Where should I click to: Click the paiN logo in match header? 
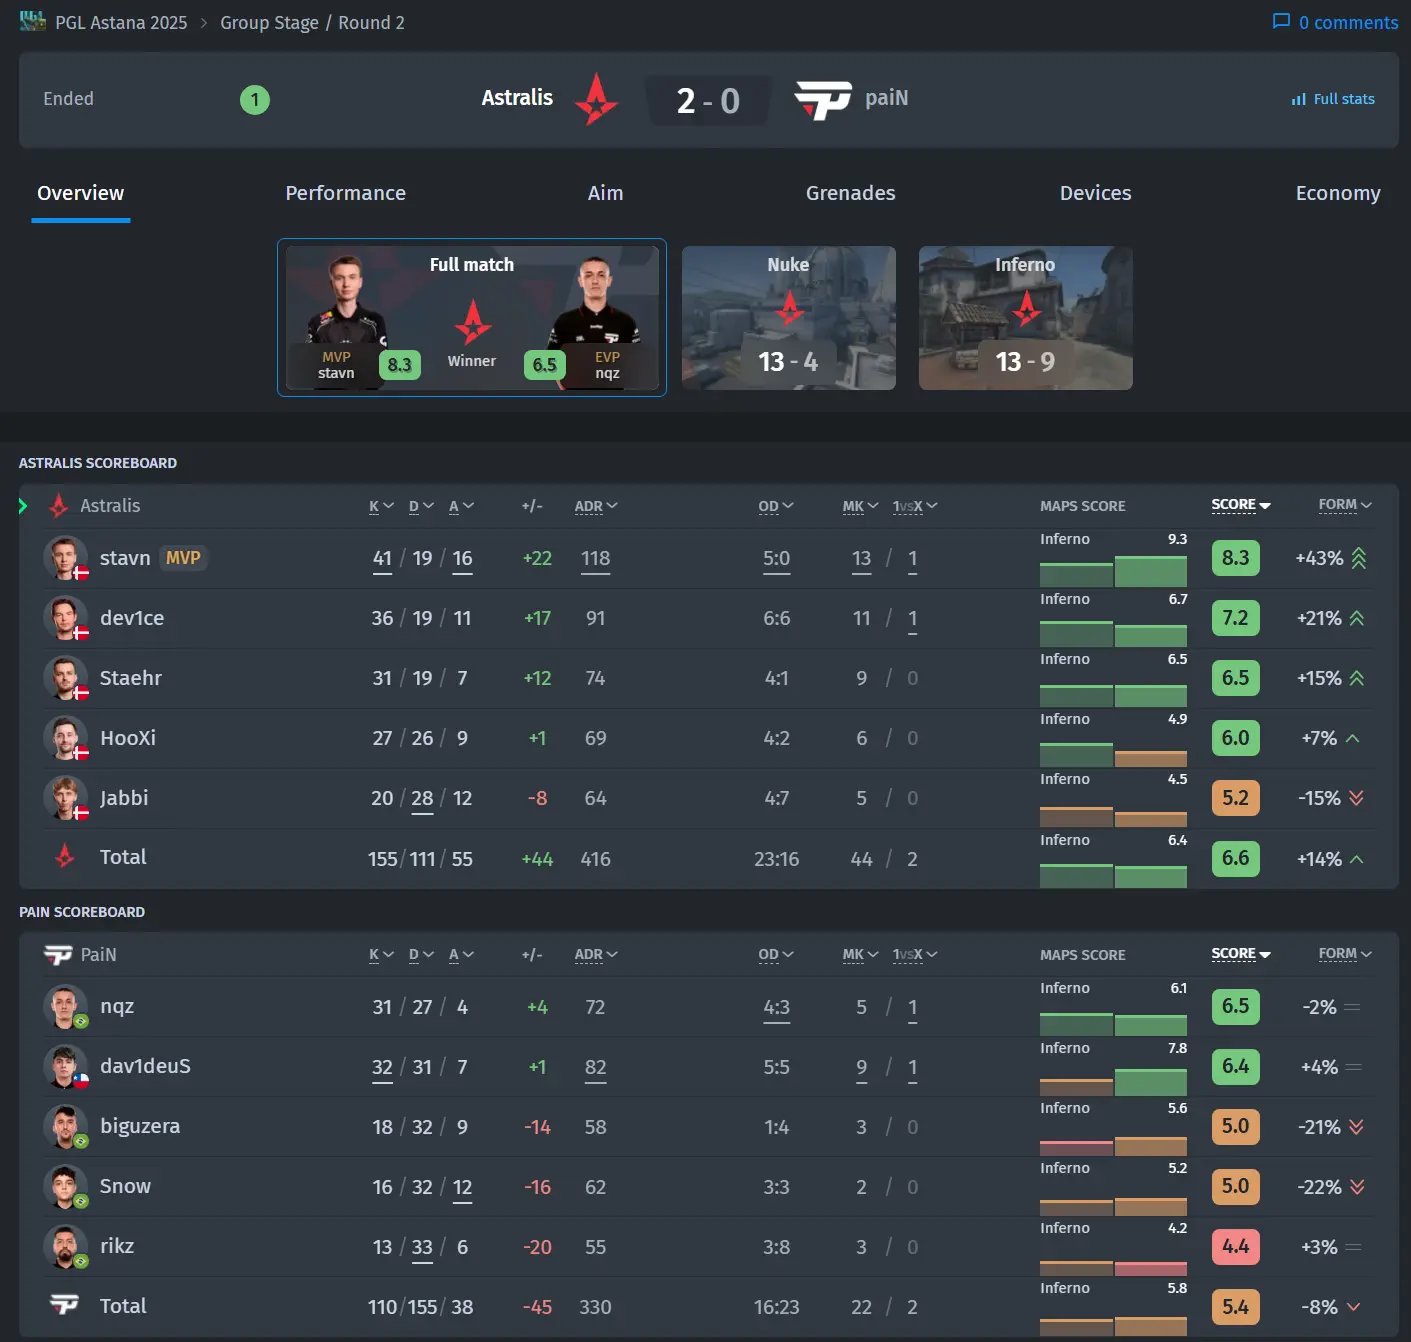coord(823,100)
